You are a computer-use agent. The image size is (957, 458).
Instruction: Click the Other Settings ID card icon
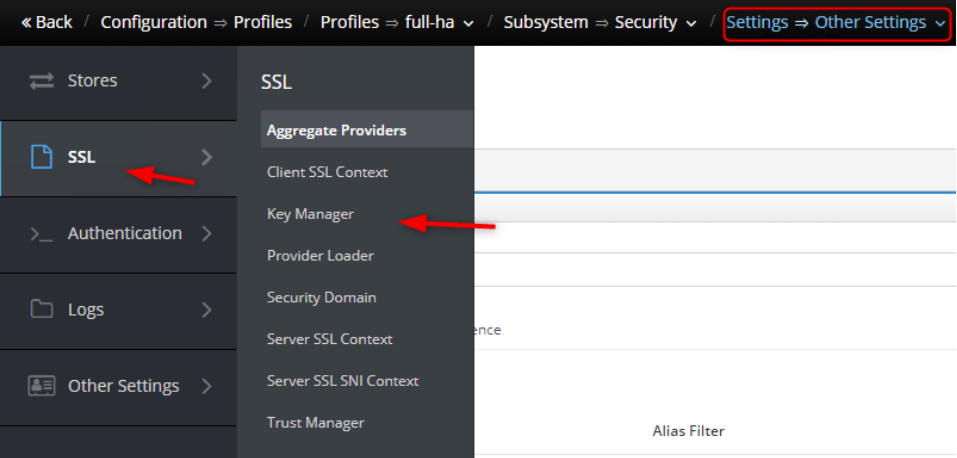click(41, 386)
